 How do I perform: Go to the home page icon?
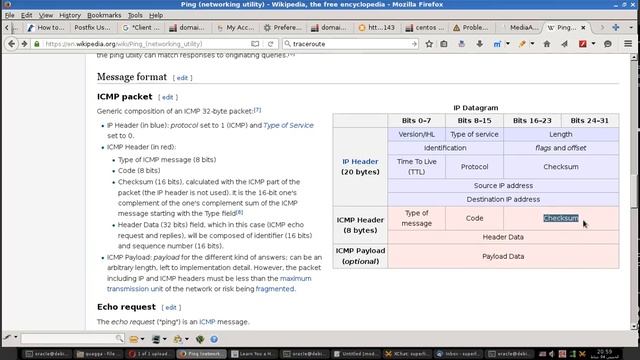(x=547, y=44)
